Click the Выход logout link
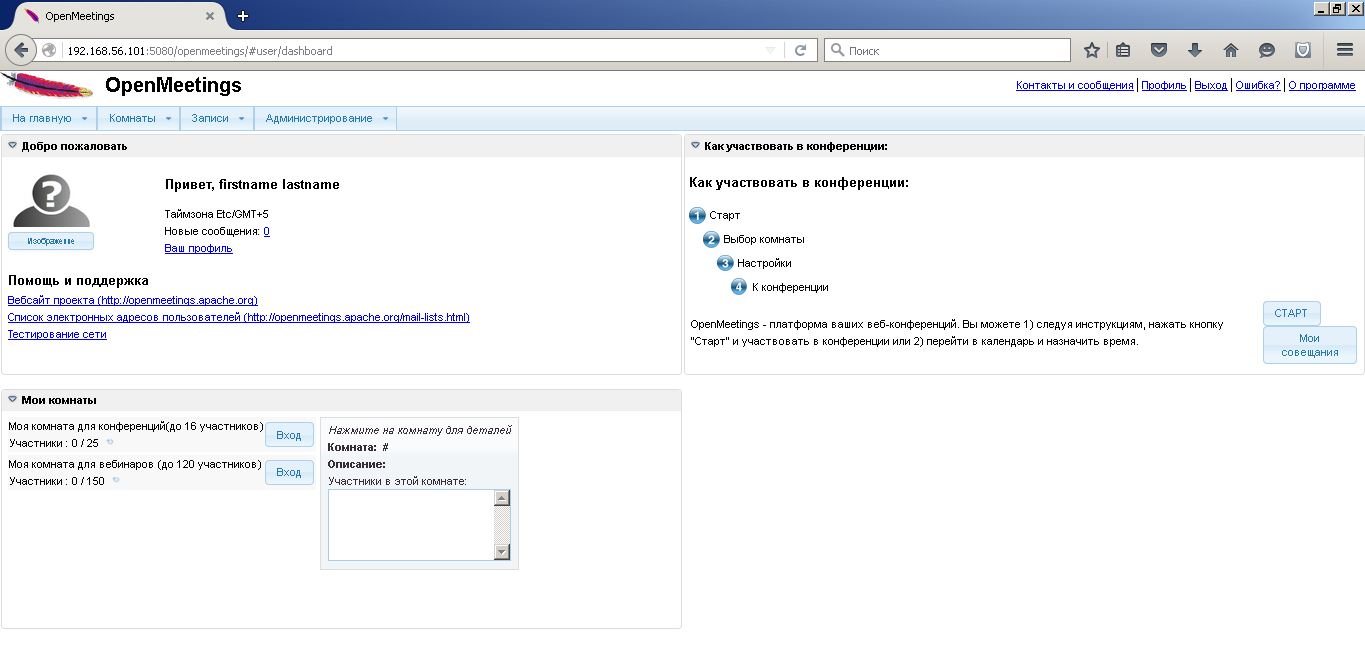The width and height of the screenshot is (1365, 650). [x=1211, y=86]
